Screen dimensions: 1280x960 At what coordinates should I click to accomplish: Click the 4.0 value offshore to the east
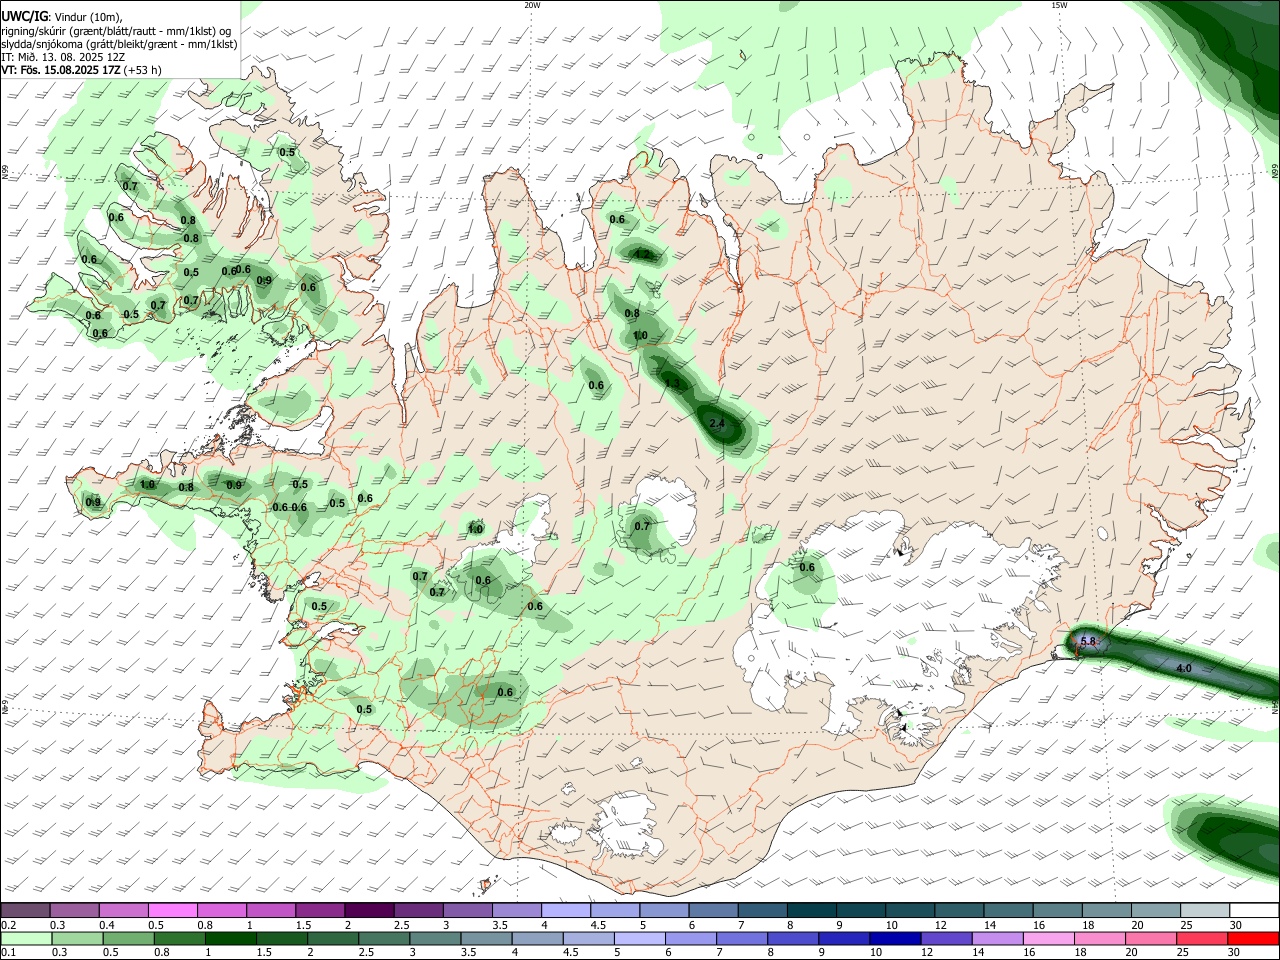click(1184, 668)
